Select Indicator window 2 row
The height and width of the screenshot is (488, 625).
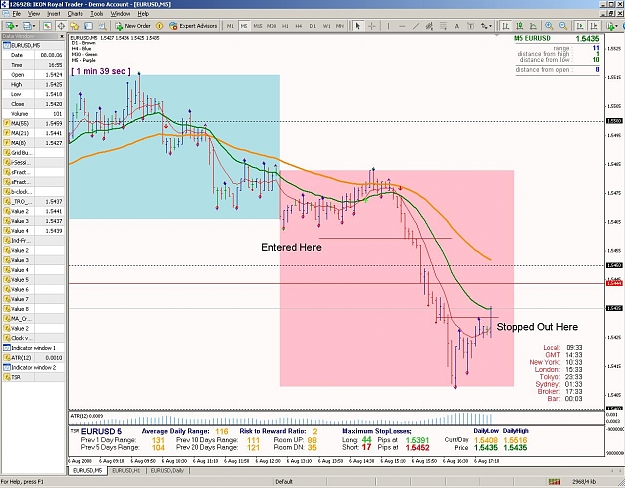click(x=33, y=368)
